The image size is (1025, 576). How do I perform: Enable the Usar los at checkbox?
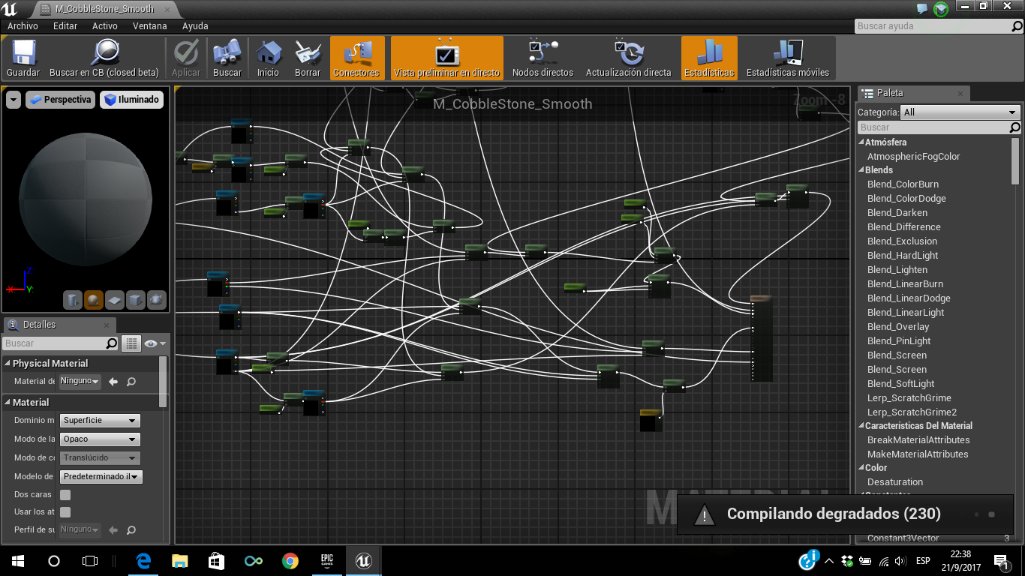(66, 512)
